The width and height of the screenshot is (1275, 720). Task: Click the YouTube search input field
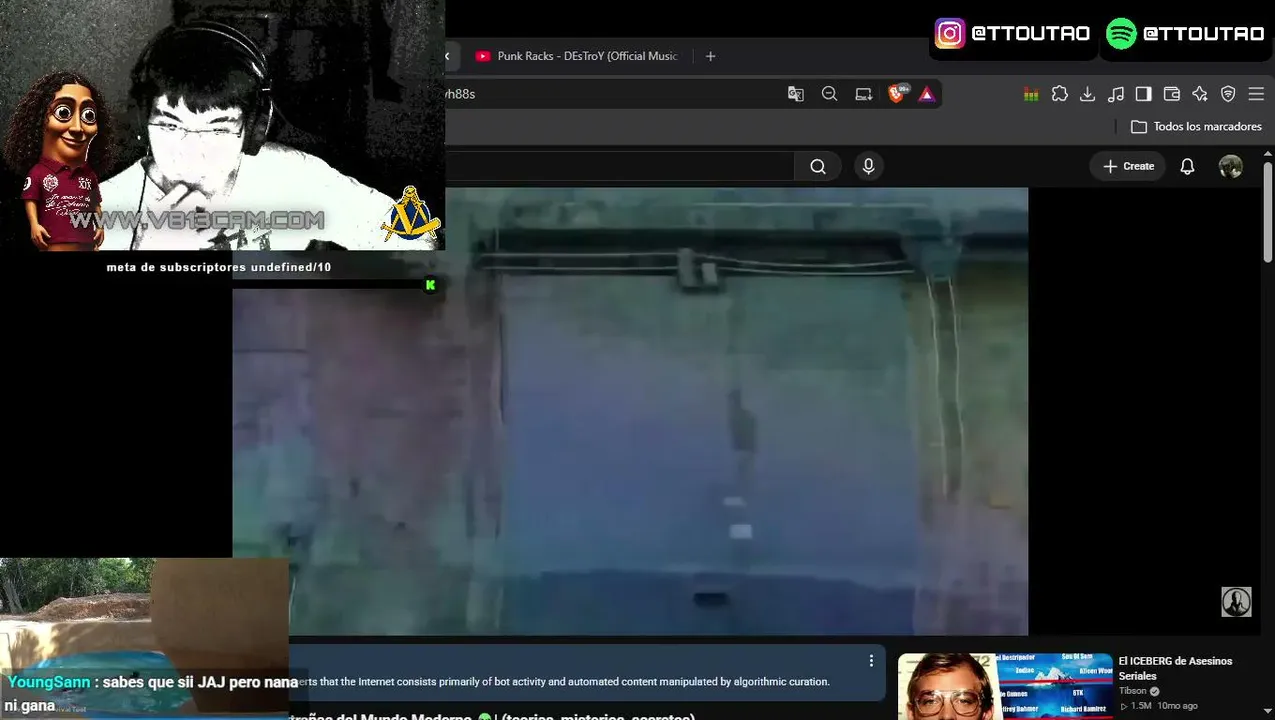619,167
